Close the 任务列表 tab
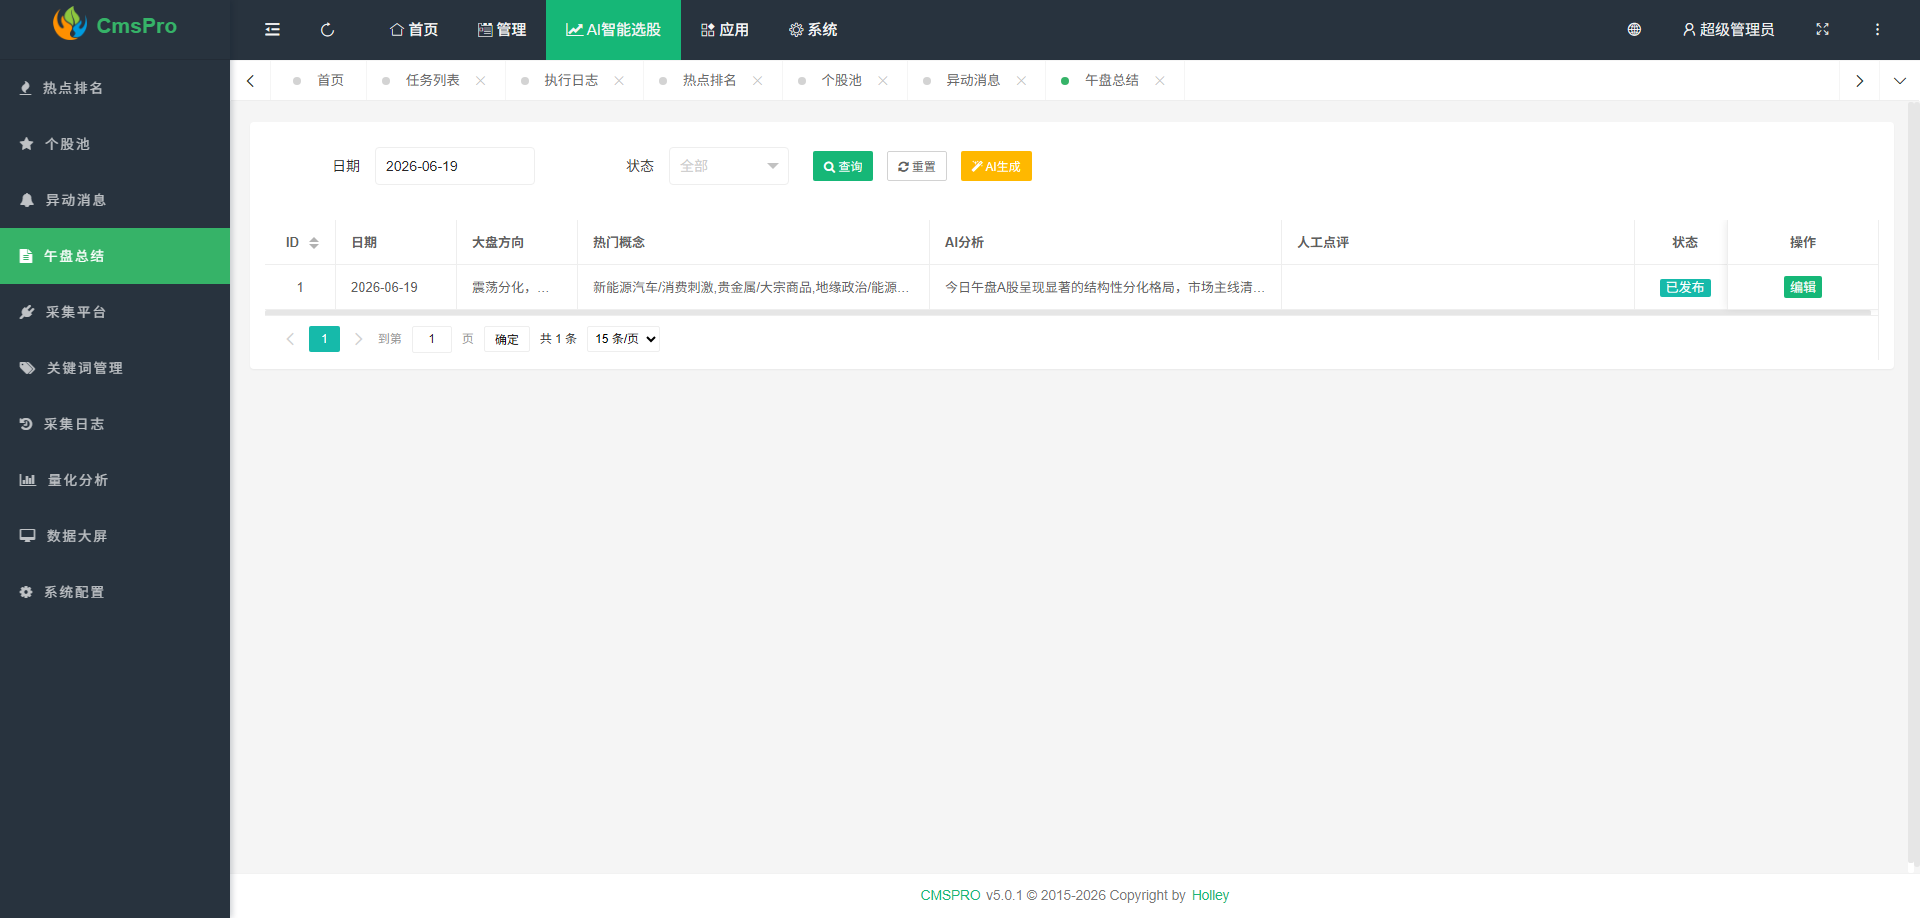The width and height of the screenshot is (1920, 918). pos(481,81)
